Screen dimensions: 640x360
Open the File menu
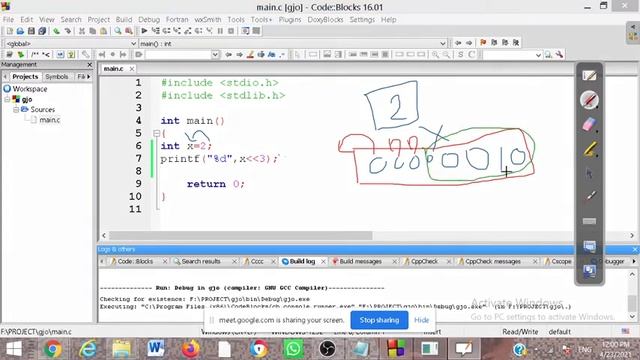tap(8, 20)
